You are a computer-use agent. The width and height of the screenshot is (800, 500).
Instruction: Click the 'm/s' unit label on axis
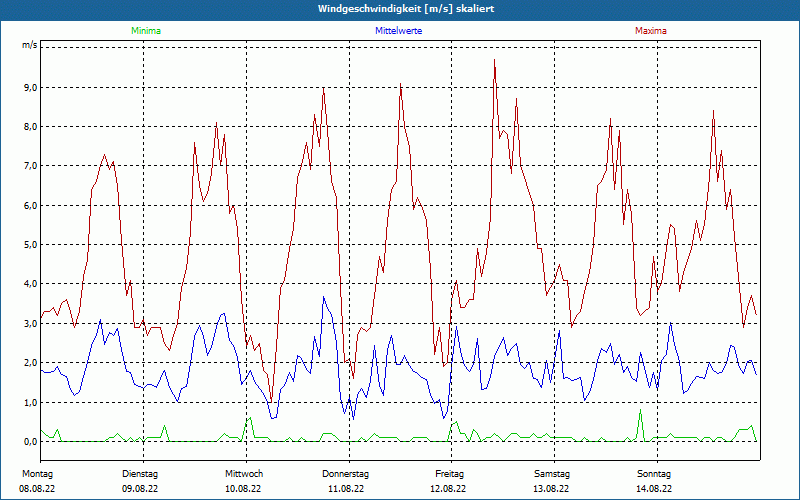coord(30,45)
